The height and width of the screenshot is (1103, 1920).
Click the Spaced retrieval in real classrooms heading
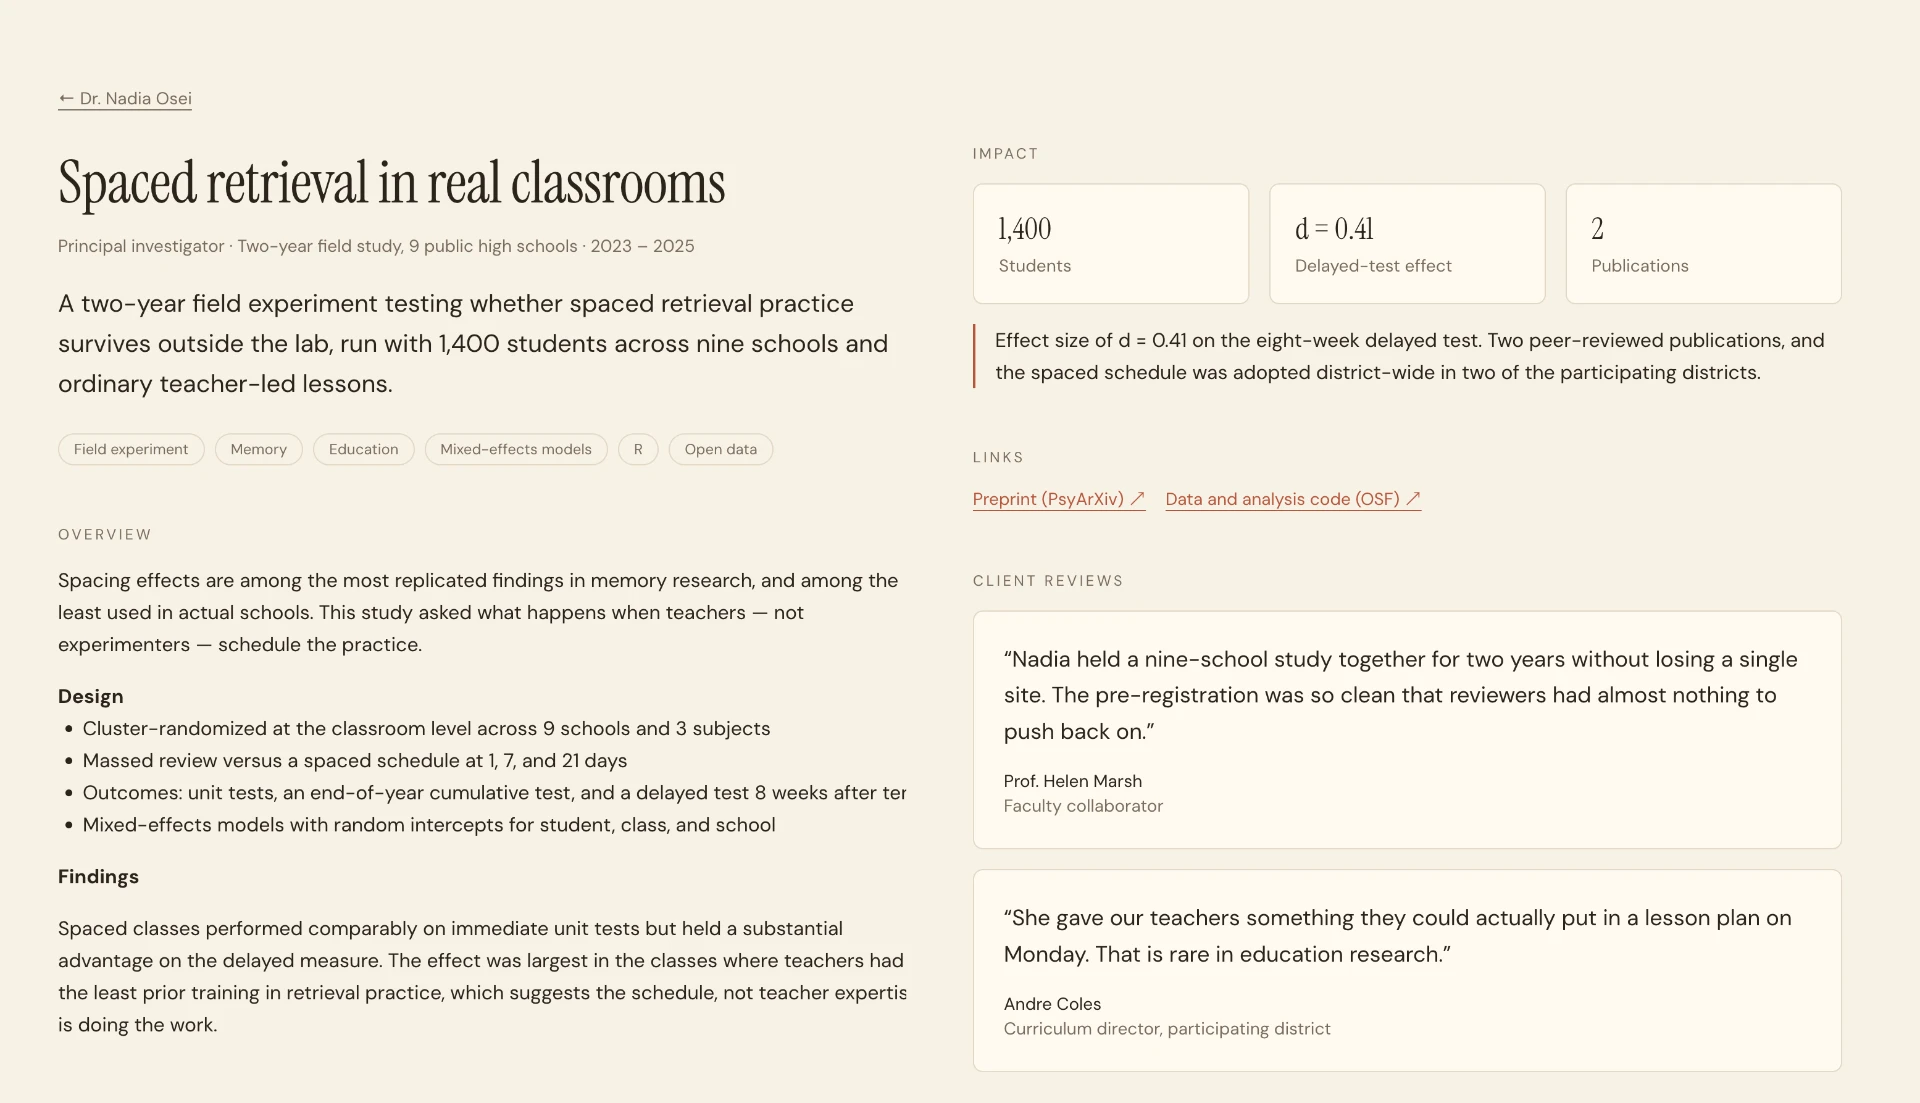(x=391, y=183)
